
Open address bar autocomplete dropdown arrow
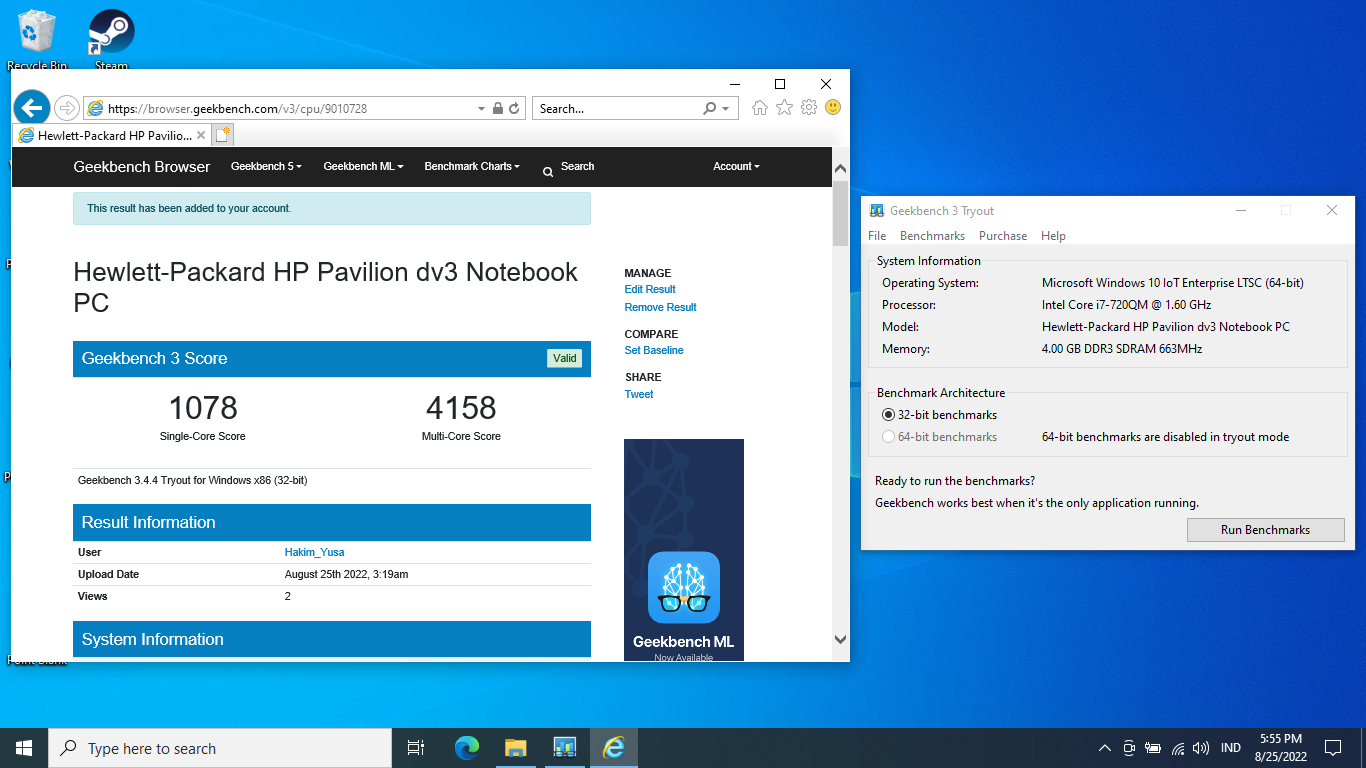pos(480,108)
